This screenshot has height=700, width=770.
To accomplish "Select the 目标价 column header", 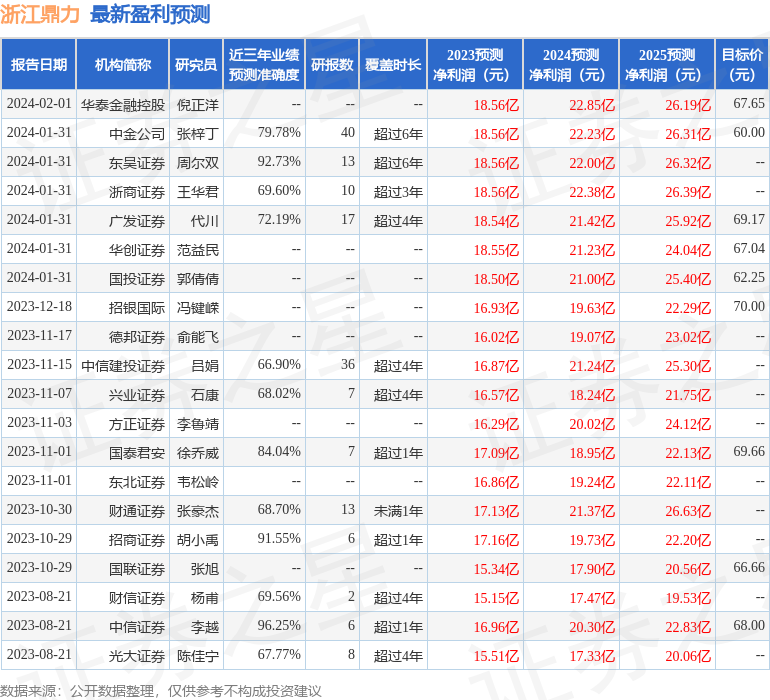I will click(x=742, y=64).
